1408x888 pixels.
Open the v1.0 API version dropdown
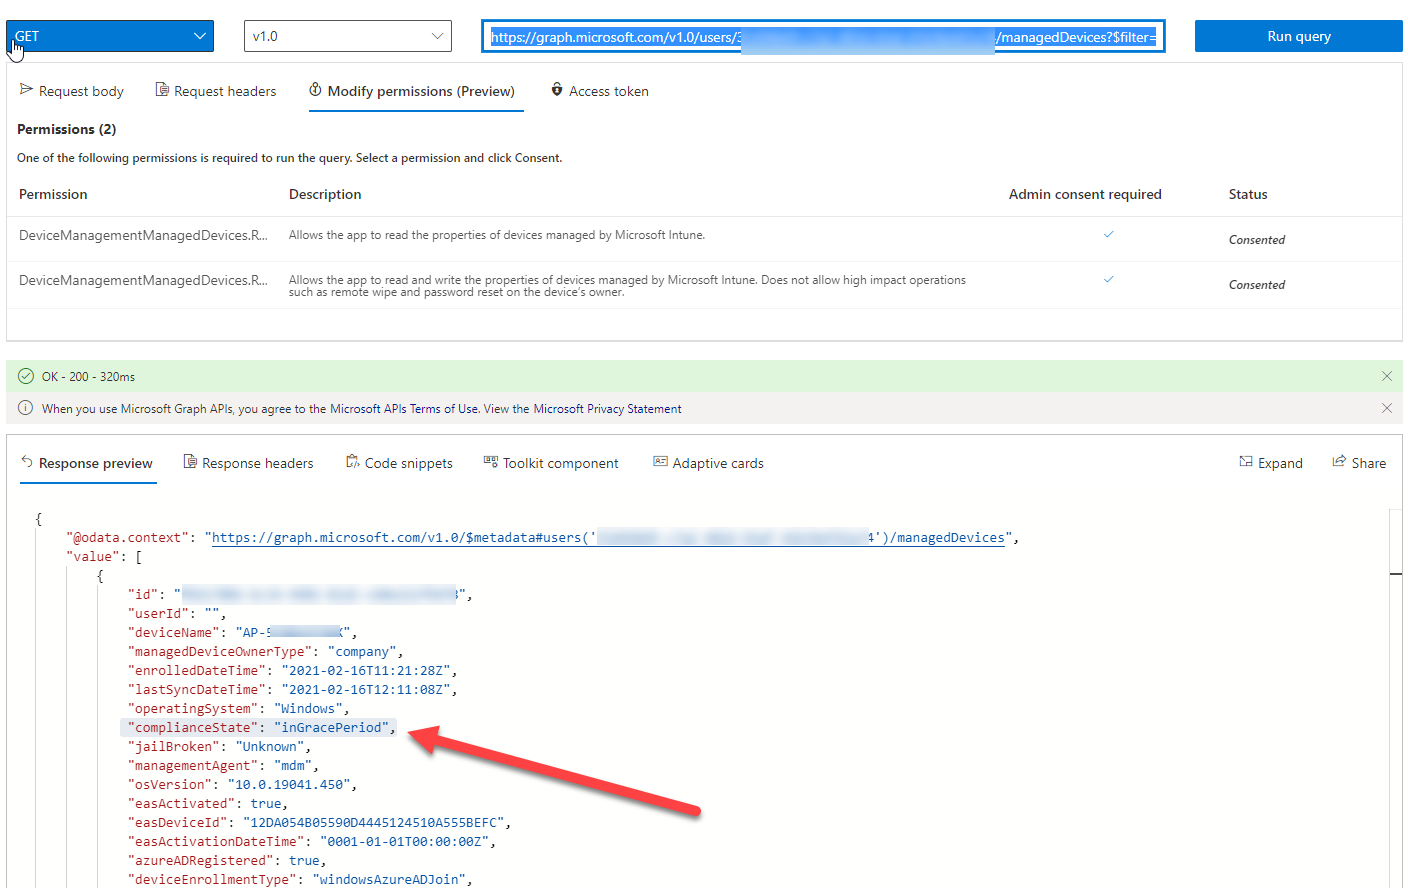coord(348,36)
